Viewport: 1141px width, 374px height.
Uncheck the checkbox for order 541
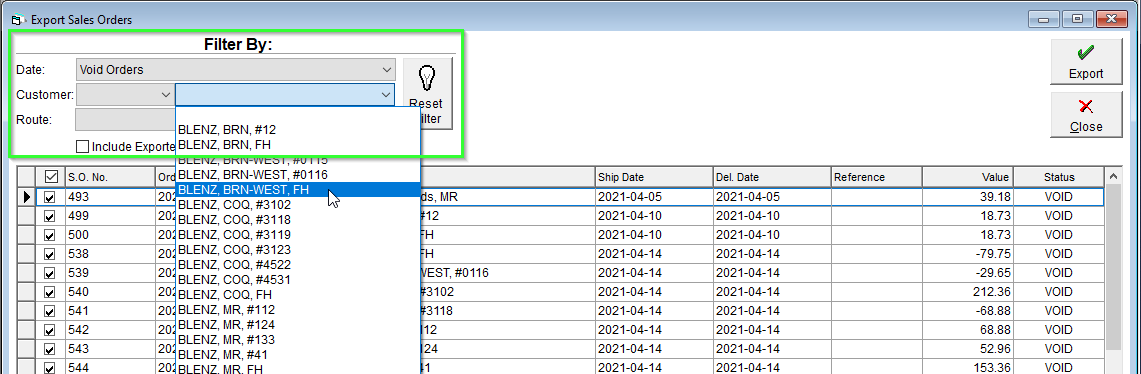click(x=50, y=311)
